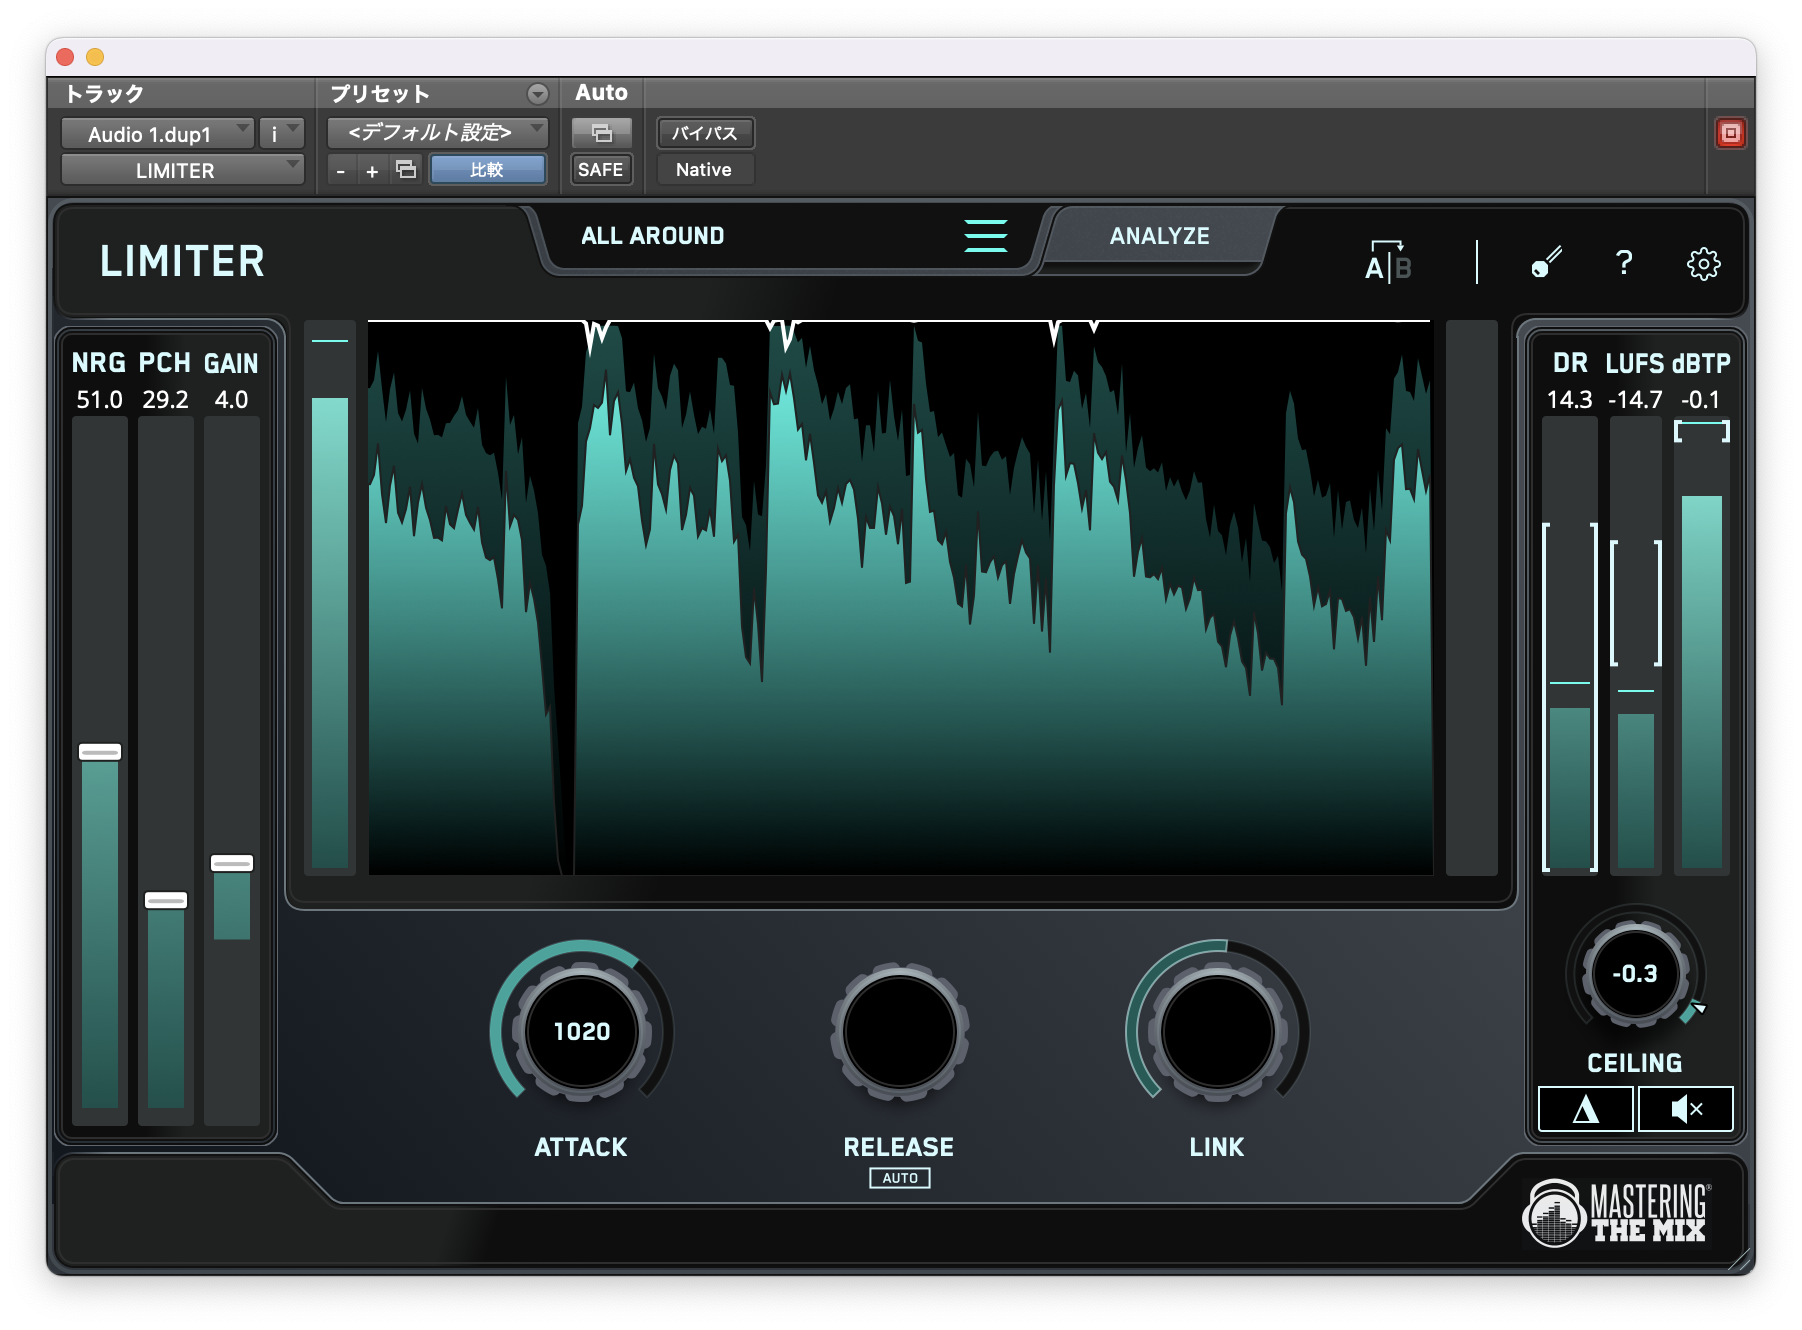
Task: Click the help question mark icon
Action: point(1623,262)
